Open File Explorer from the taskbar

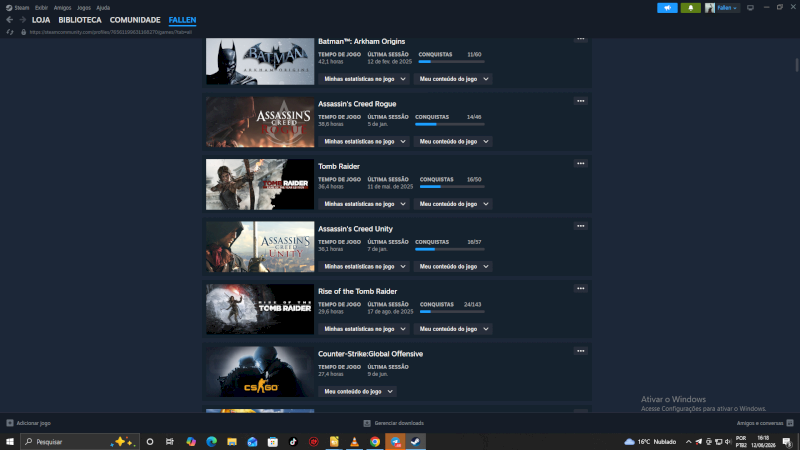[x=232, y=442]
